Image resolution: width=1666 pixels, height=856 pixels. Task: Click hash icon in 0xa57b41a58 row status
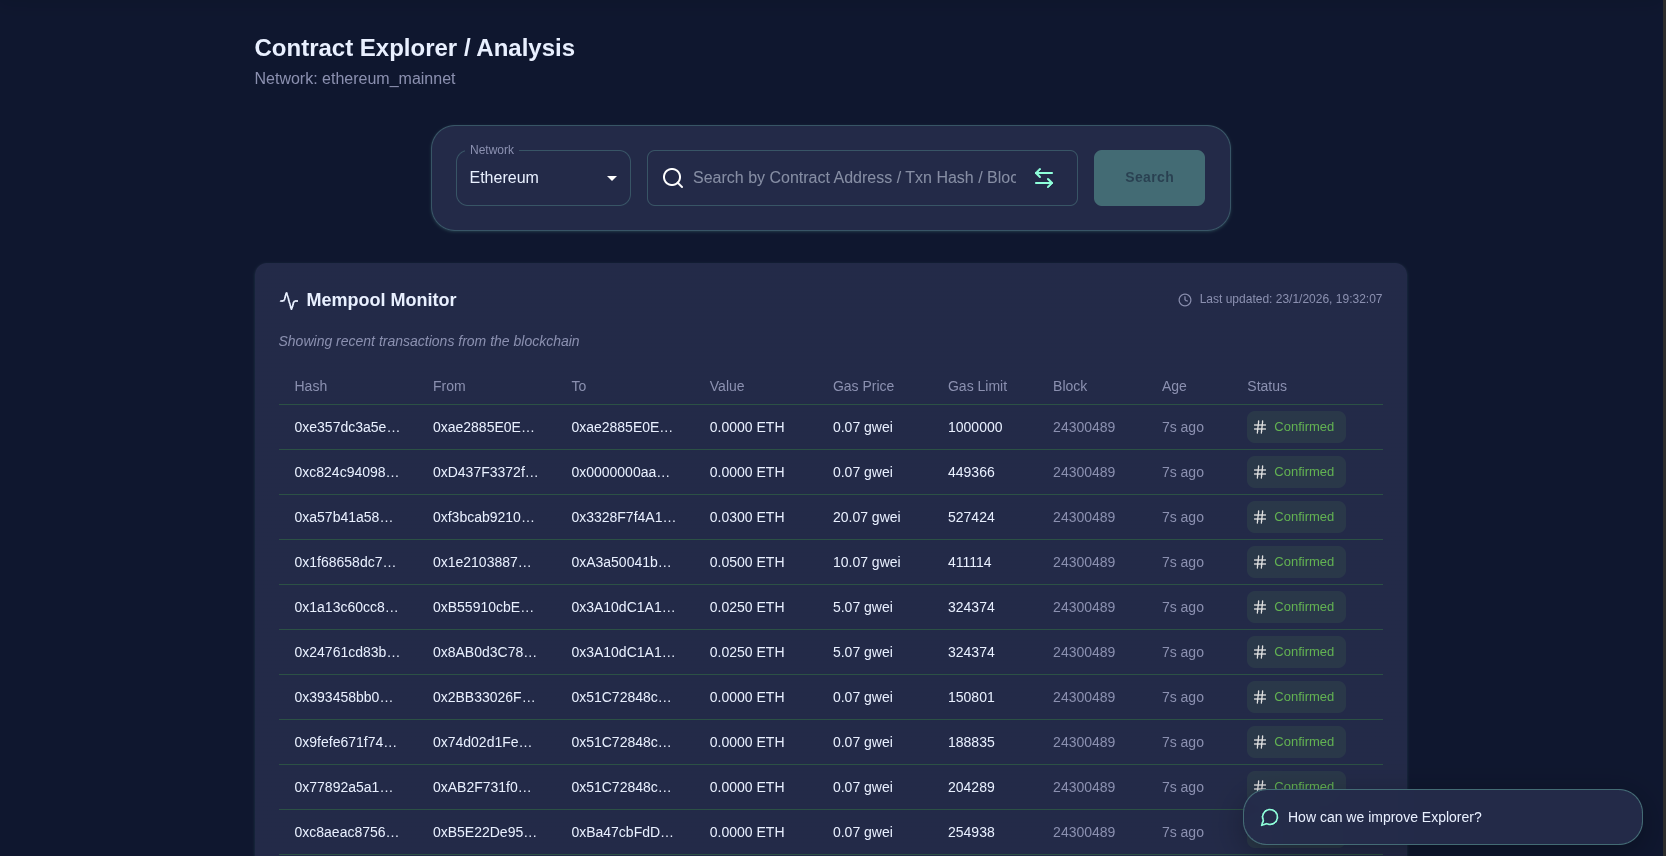point(1260,517)
